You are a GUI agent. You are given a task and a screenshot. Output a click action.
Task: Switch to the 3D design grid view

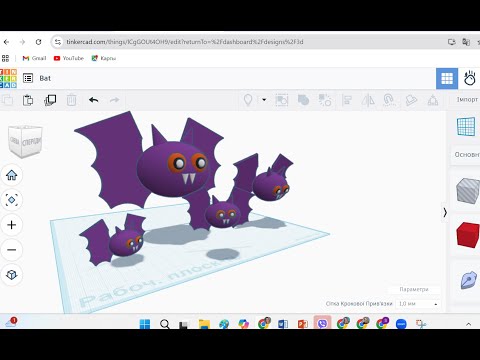(x=447, y=79)
